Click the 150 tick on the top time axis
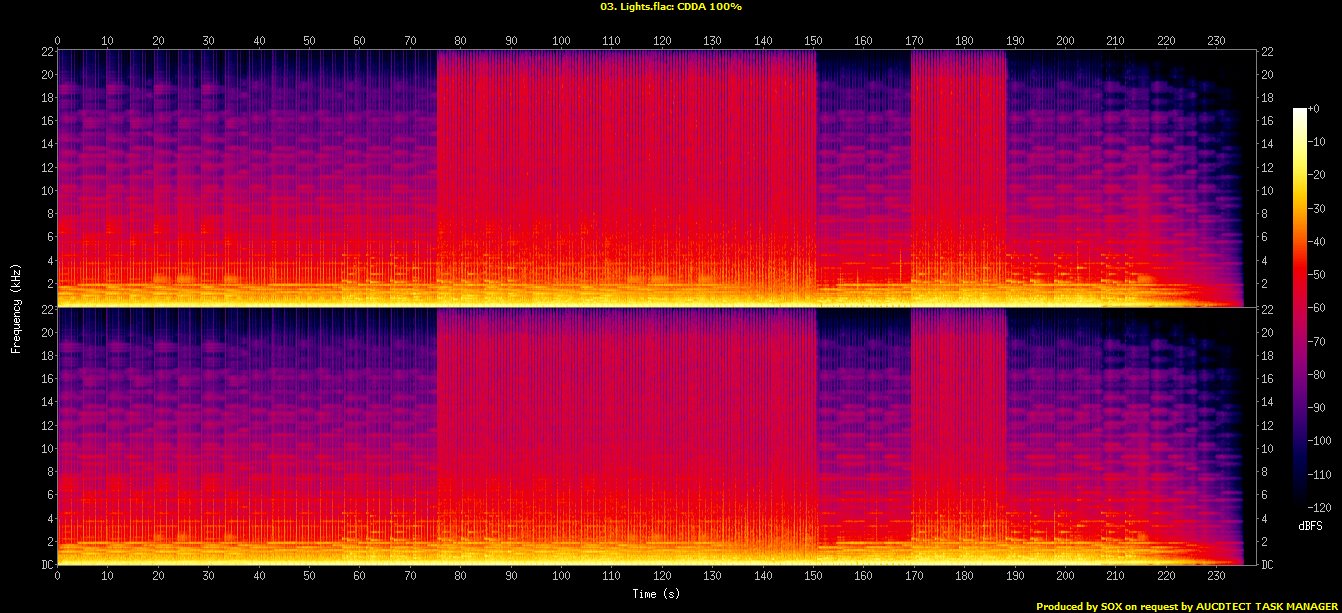 pos(814,41)
